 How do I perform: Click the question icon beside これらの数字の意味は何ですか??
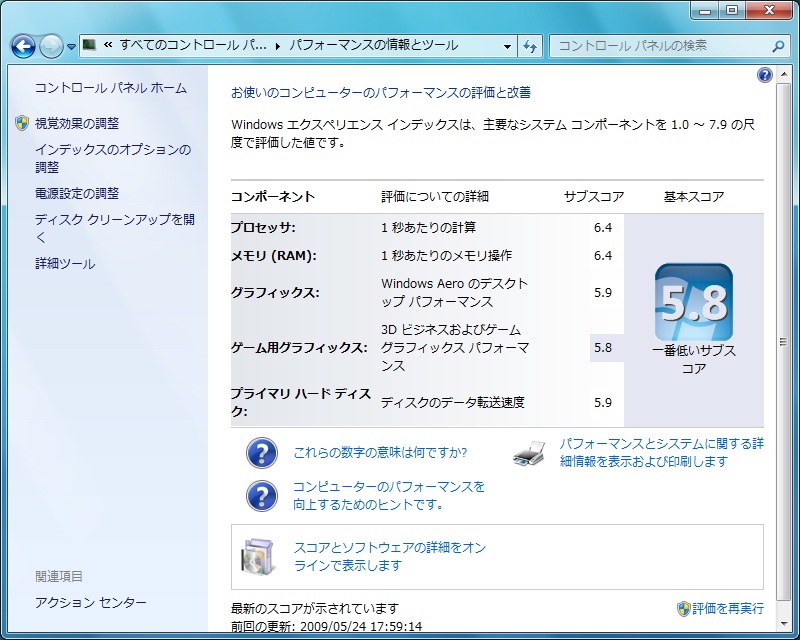point(262,453)
